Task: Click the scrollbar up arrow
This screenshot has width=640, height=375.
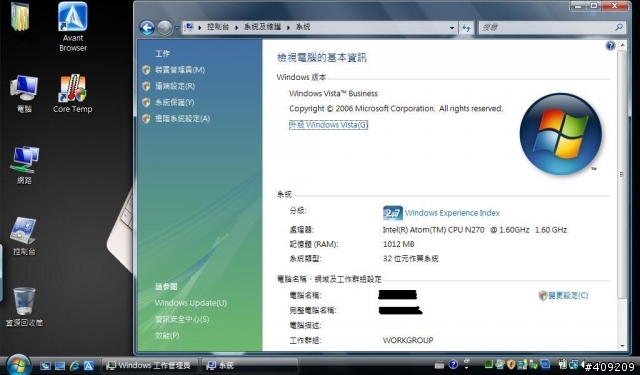Action: coord(622,45)
